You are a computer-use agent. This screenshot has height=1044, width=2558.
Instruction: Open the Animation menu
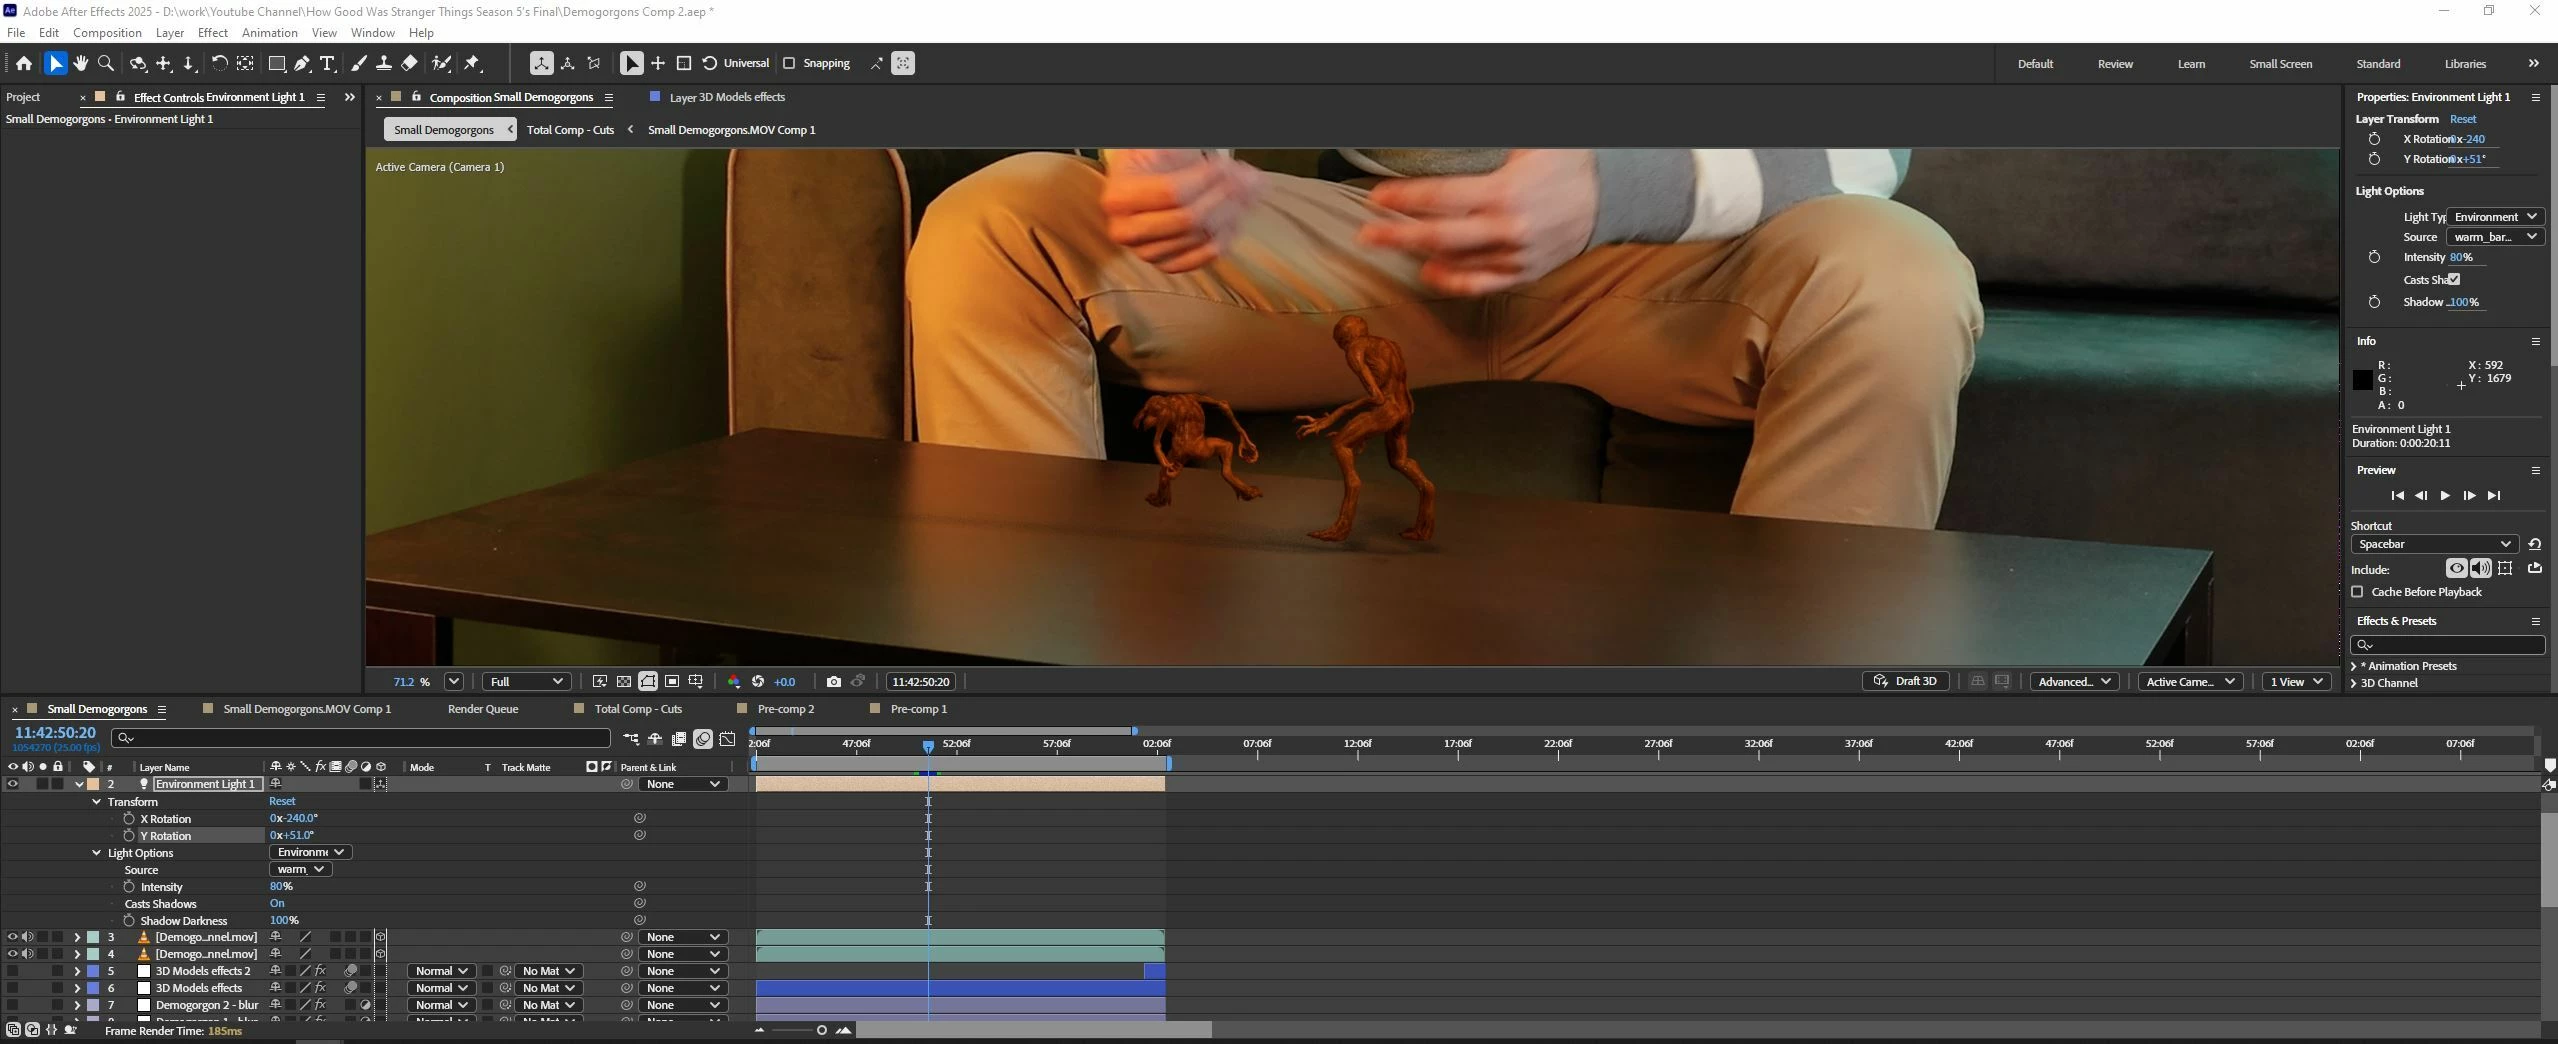270,32
